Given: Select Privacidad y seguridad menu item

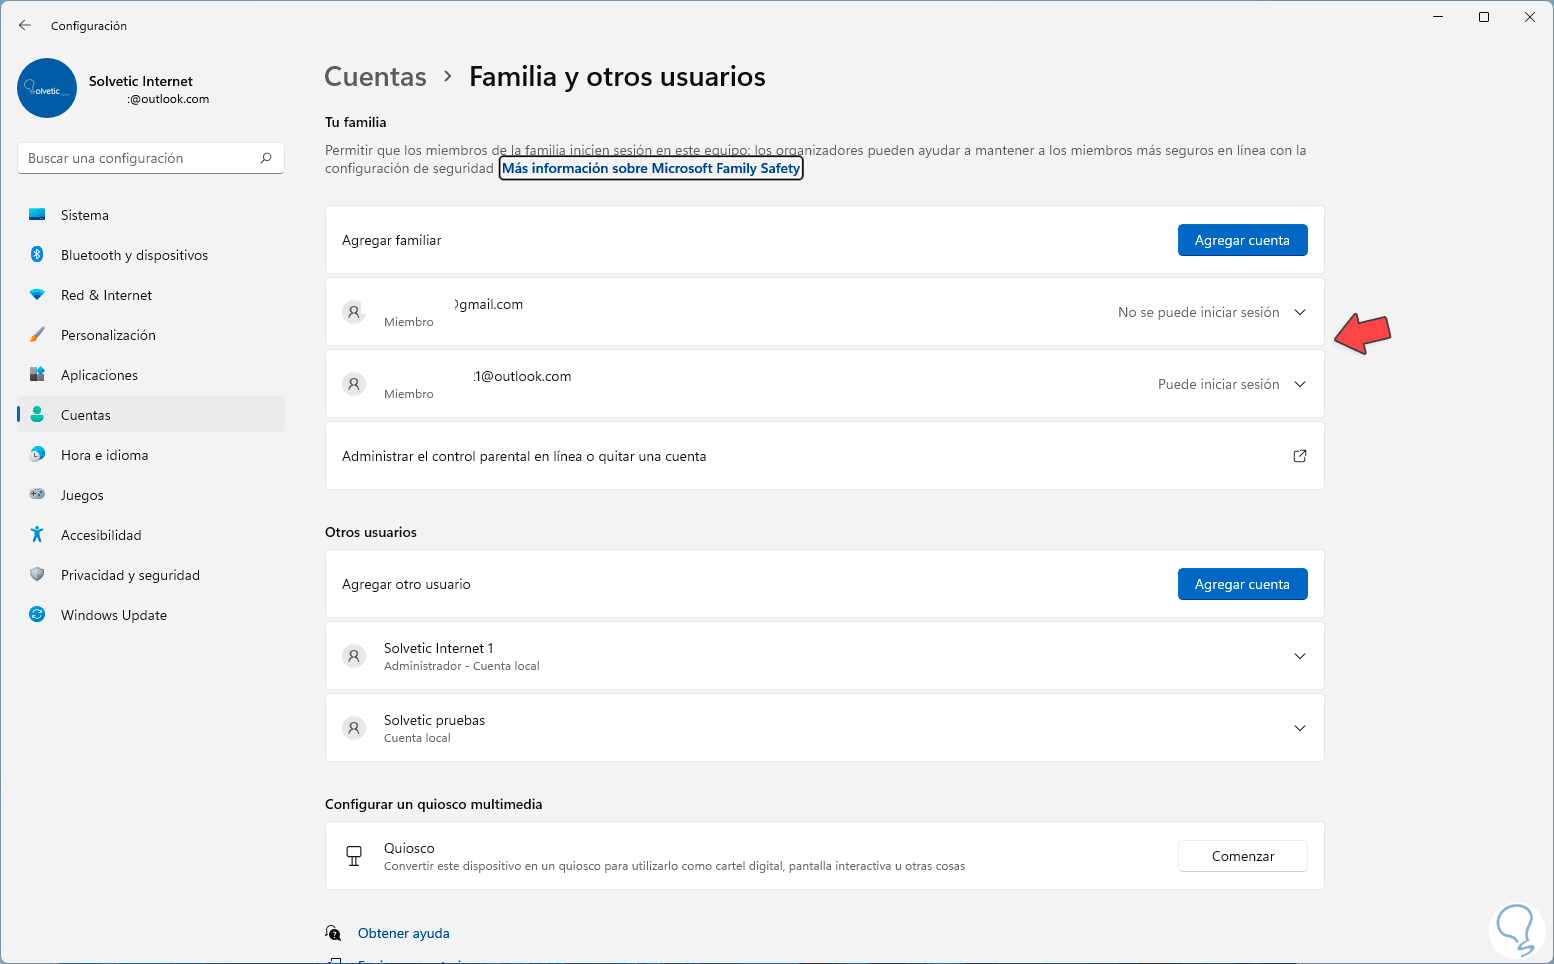Looking at the screenshot, I should 130,575.
